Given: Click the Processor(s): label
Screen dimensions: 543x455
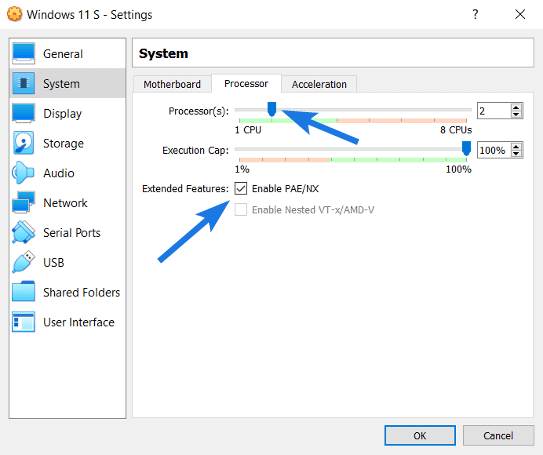Looking at the screenshot, I should pyautogui.click(x=198, y=111).
